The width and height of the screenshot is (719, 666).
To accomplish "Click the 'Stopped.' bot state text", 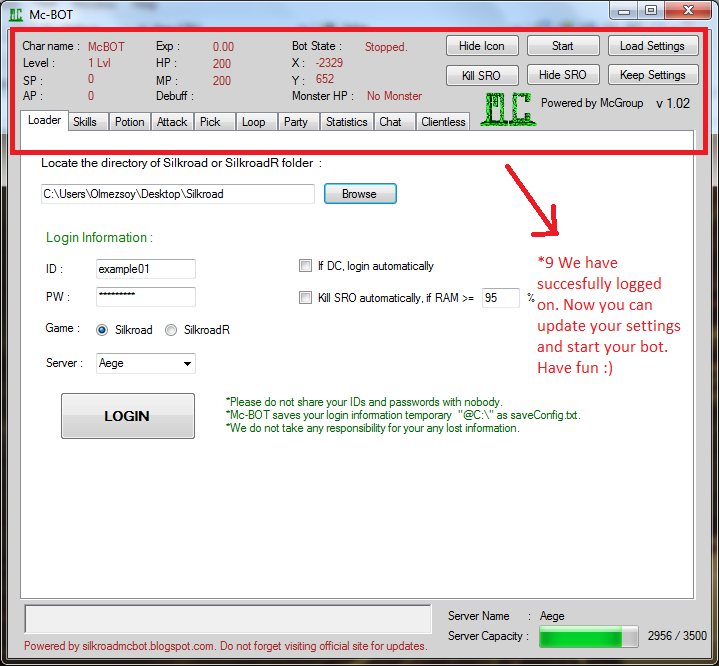I will coord(386,47).
